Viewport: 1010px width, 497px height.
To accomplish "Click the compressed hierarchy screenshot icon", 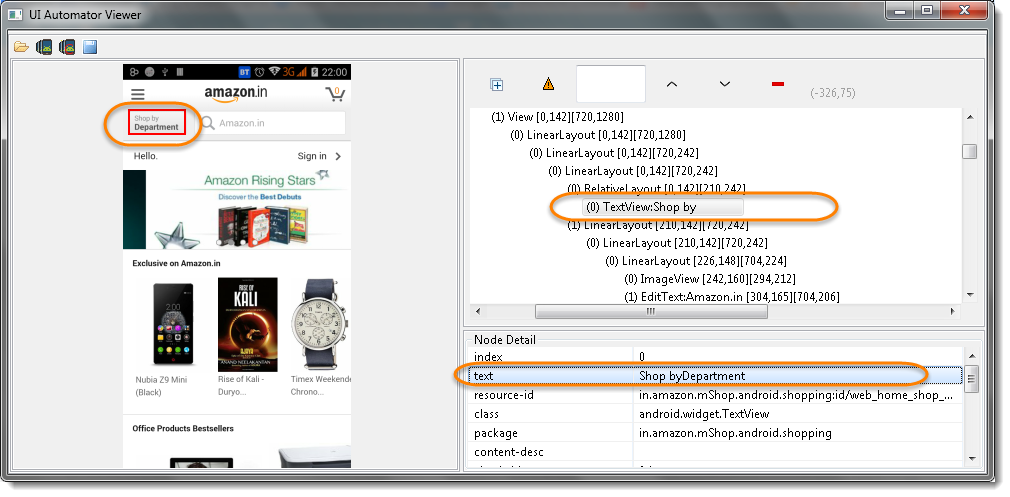I will (67, 47).
